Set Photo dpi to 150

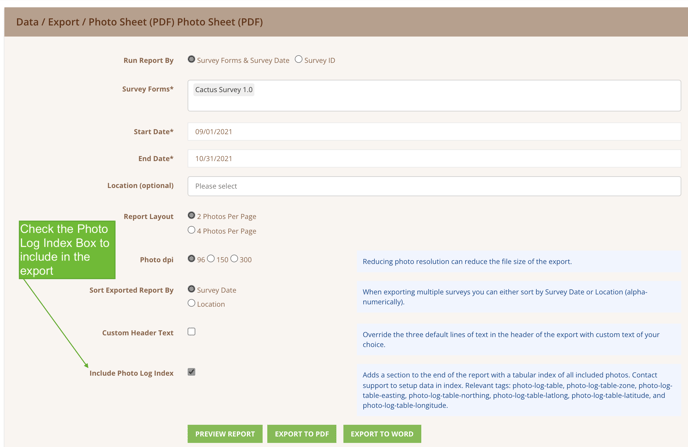pyautogui.click(x=211, y=259)
